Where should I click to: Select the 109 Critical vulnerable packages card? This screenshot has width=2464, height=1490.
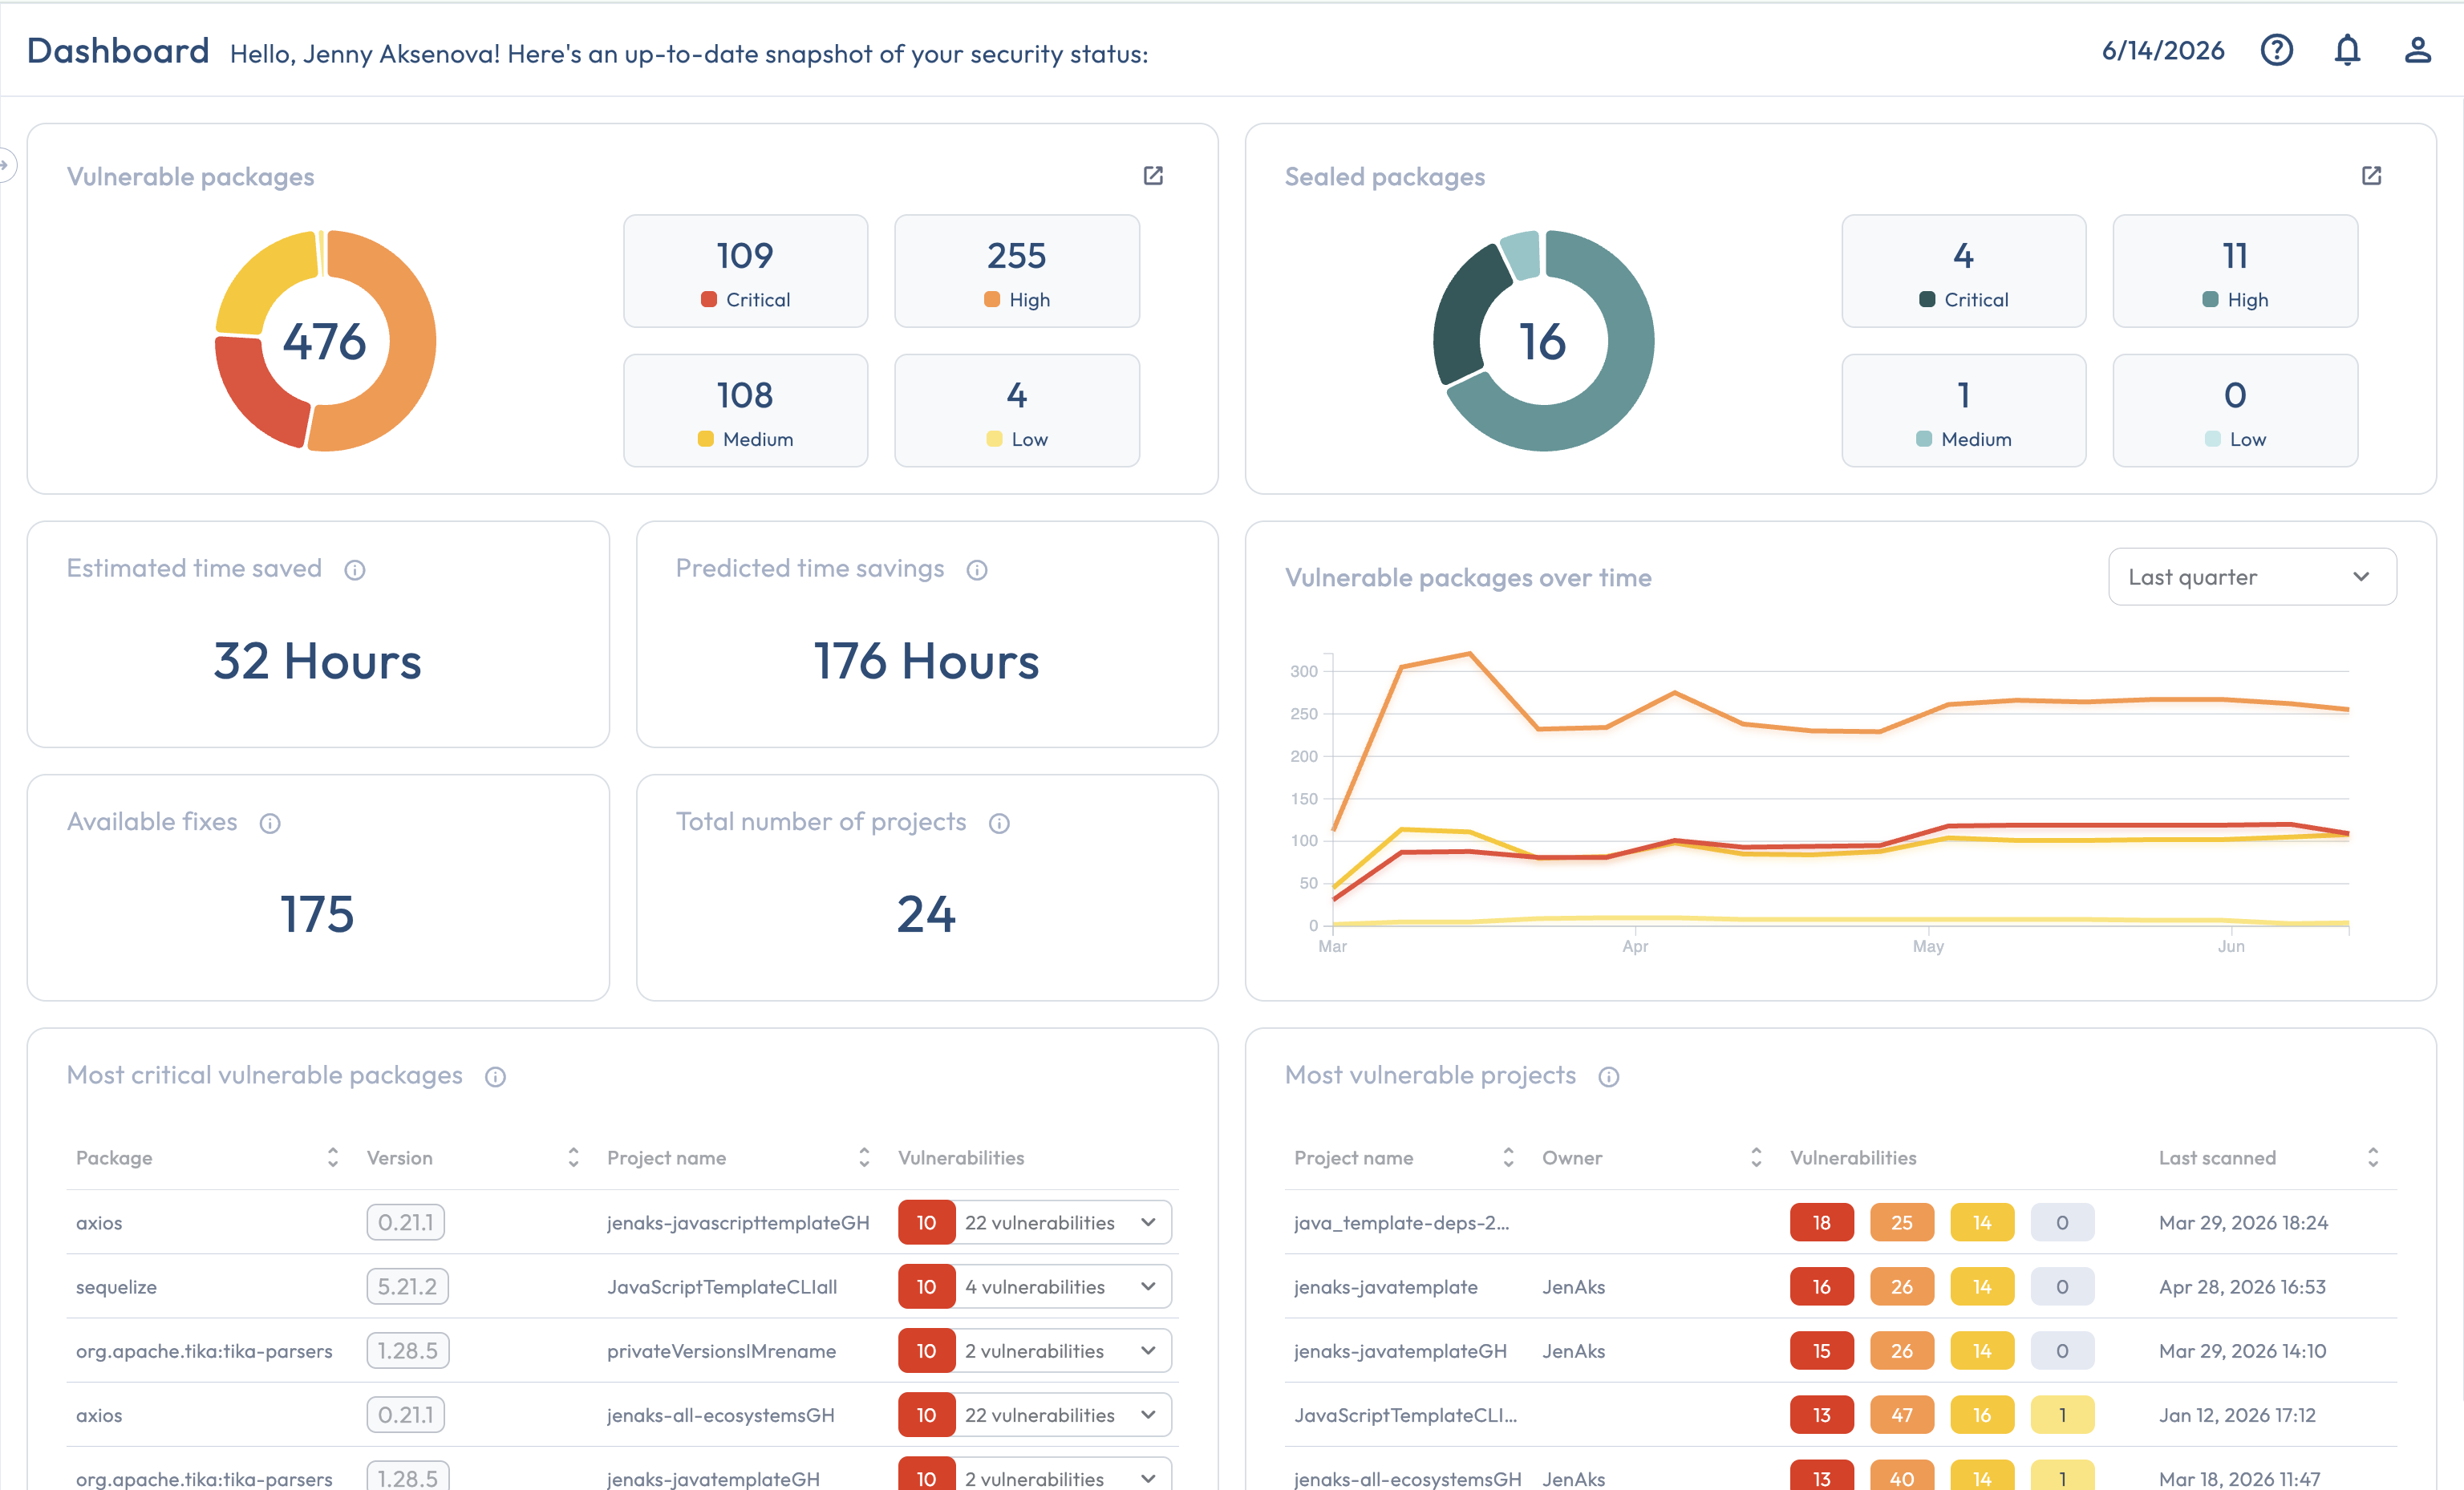tap(745, 271)
